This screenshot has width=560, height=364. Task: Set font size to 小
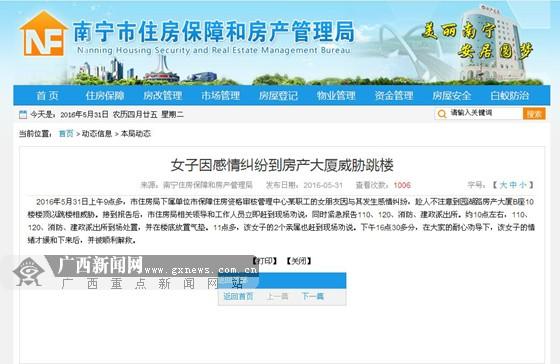pyautogui.click(x=522, y=185)
